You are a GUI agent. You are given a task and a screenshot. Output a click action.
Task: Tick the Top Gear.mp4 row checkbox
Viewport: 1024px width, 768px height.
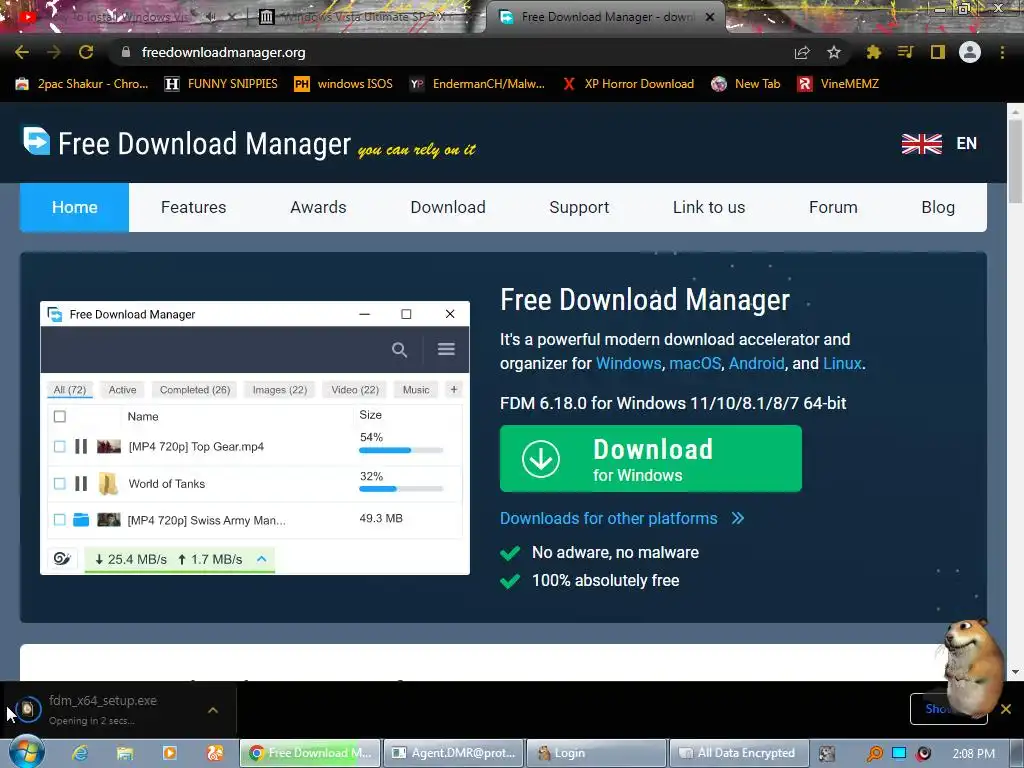click(59, 447)
